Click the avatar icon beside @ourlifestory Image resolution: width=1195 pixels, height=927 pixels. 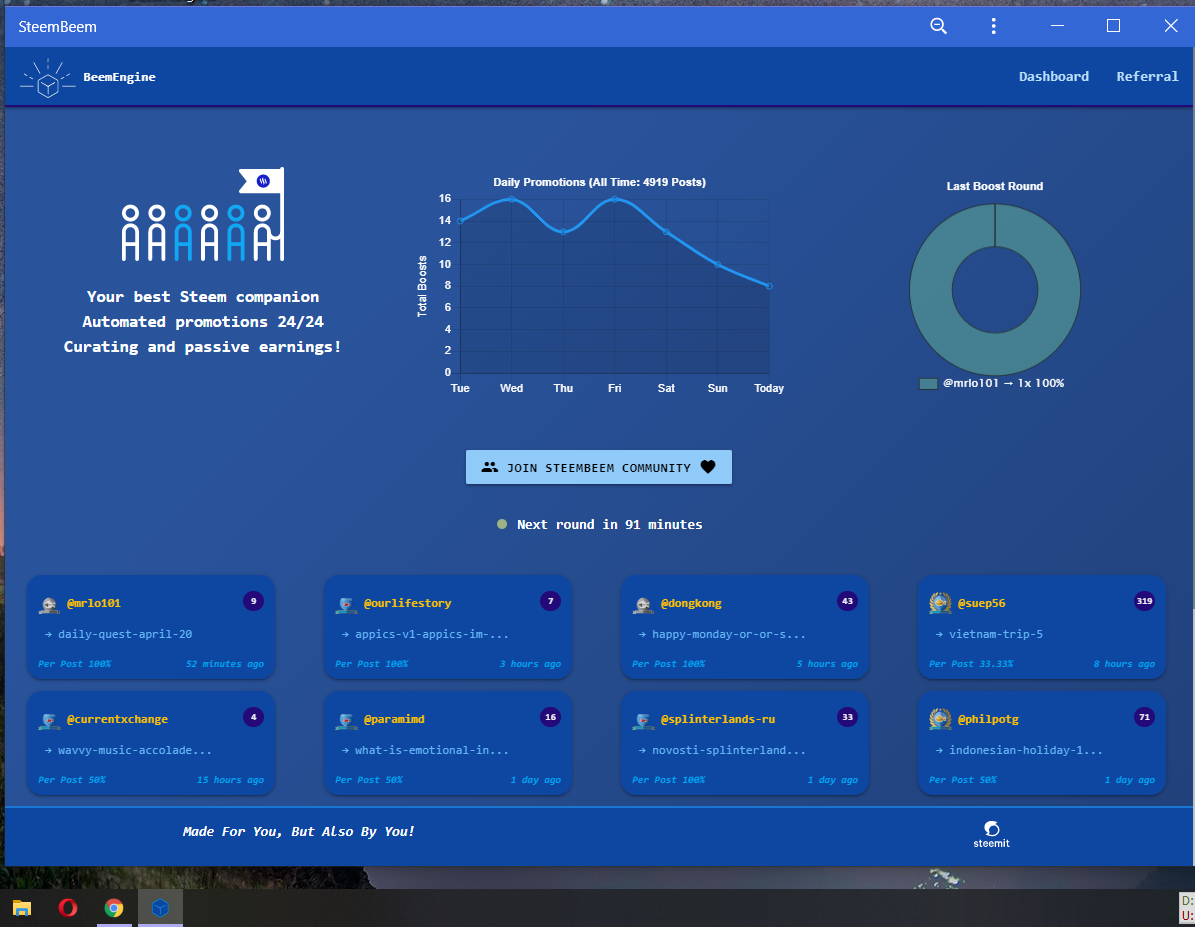pyautogui.click(x=346, y=604)
